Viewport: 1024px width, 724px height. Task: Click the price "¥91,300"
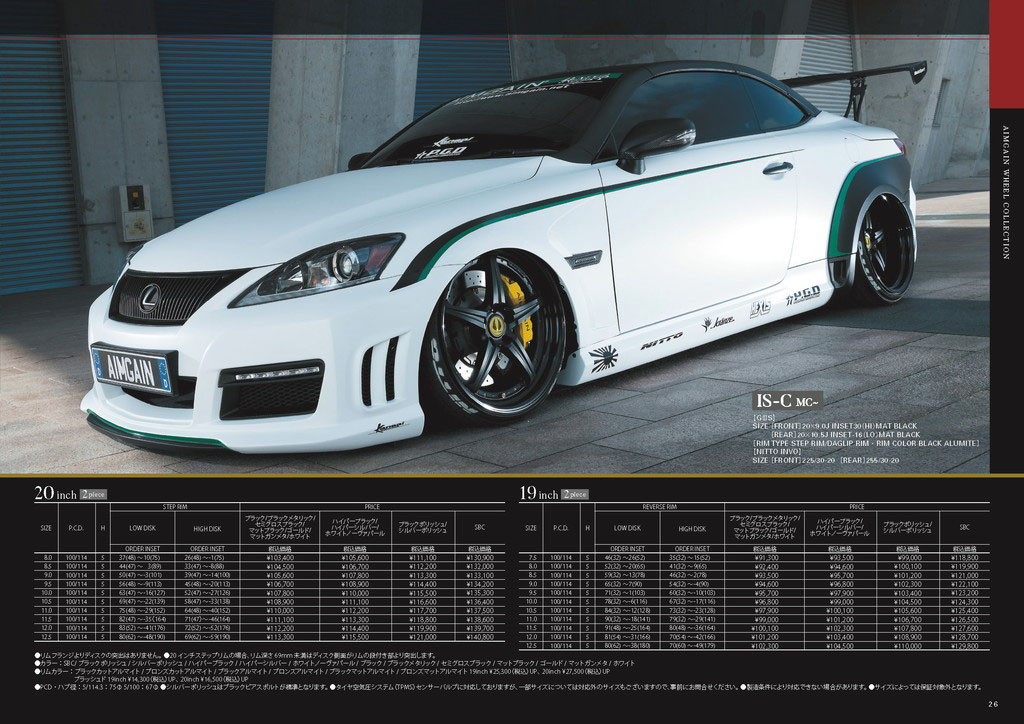coord(766,558)
